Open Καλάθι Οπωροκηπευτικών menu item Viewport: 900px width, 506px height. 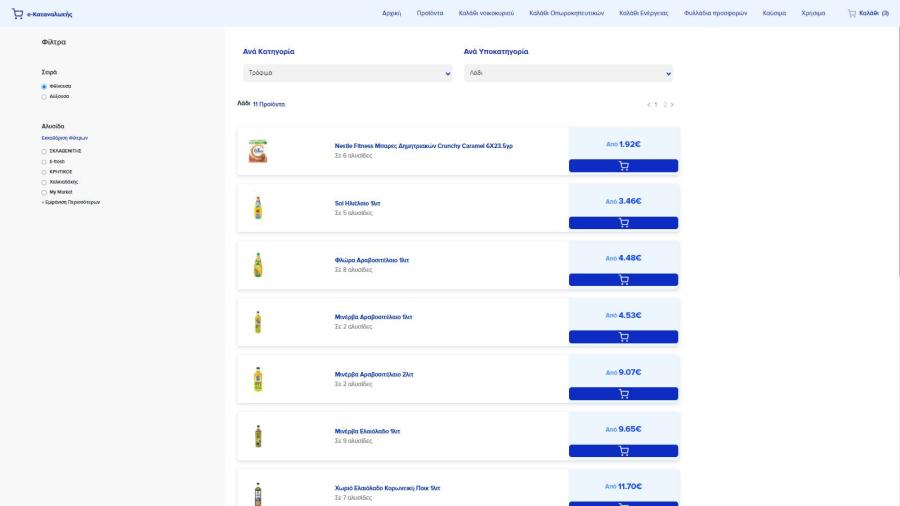[x=567, y=13]
